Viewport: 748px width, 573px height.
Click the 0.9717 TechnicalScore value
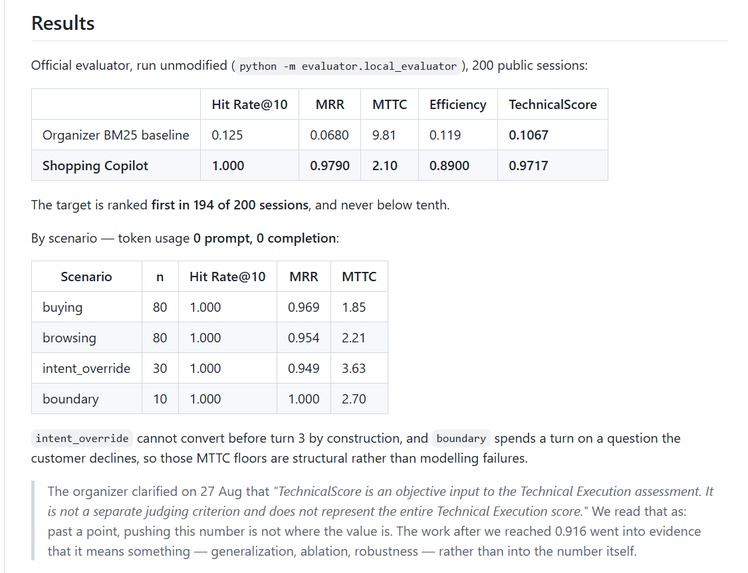coord(528,166)
